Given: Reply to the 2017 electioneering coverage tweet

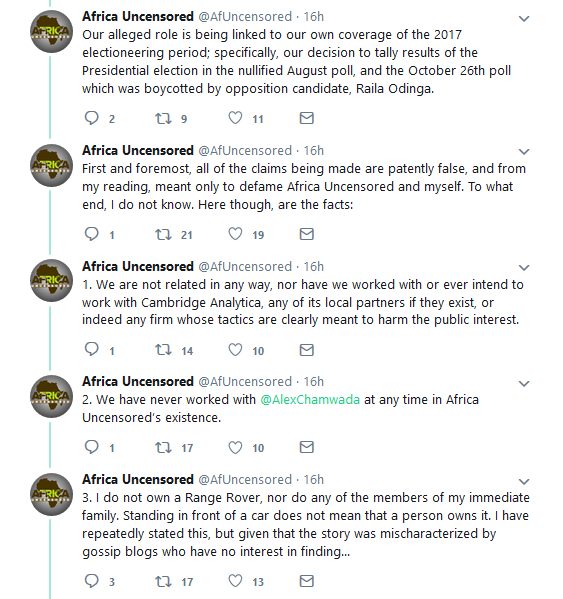Looking at the screenshot, I should [x=92, y=118].
